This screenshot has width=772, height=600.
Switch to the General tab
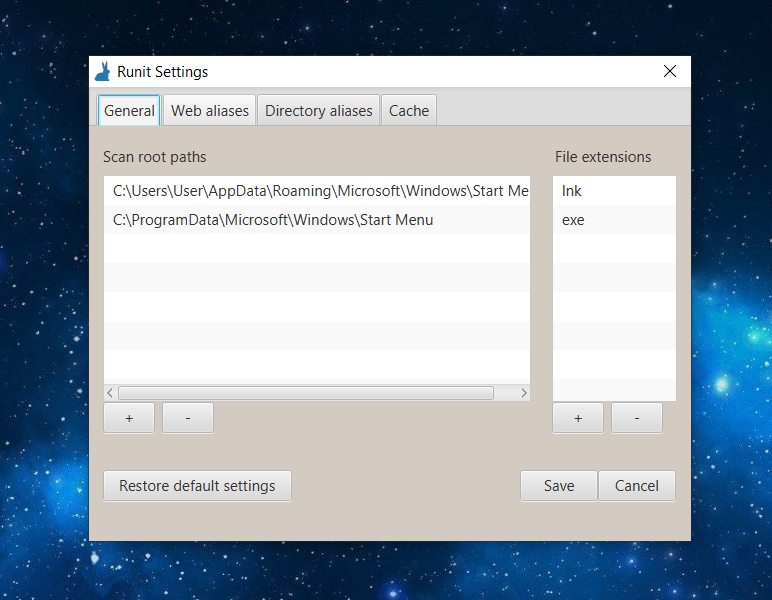tap(129, 110)
